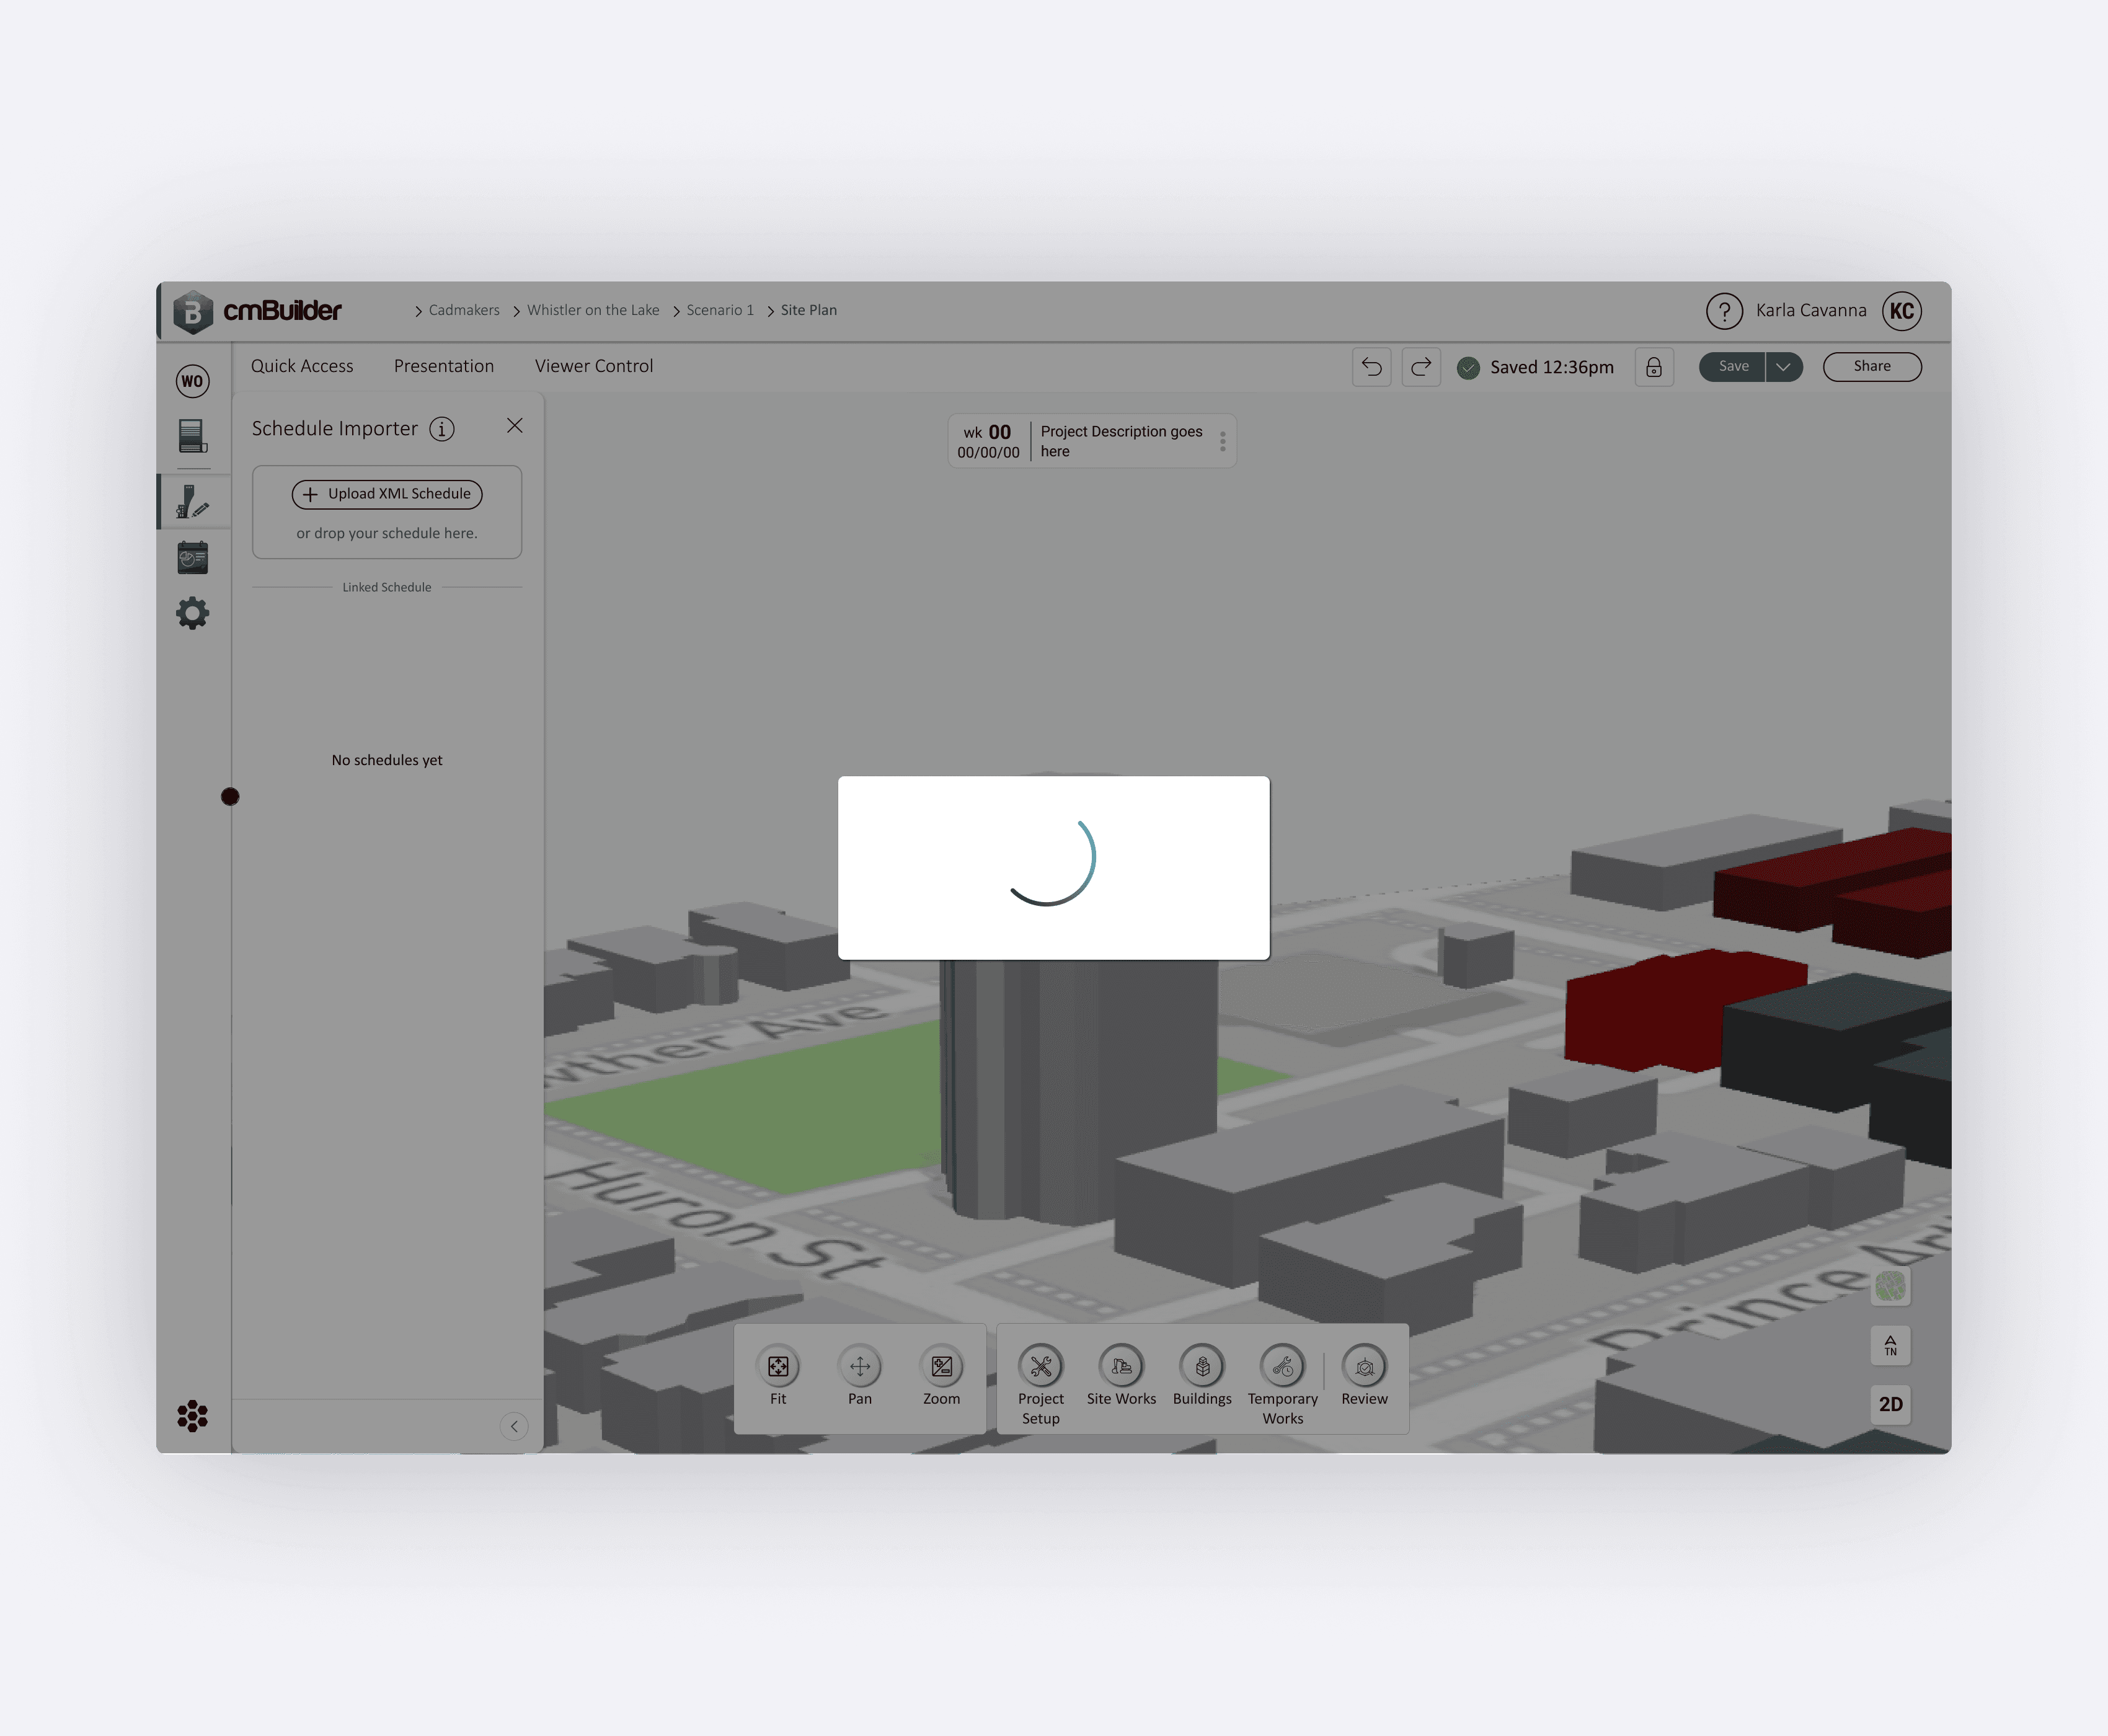Collapse the Schedule Importer side panel
Screen dimensions: 2108x1736
pos(514,1426)
